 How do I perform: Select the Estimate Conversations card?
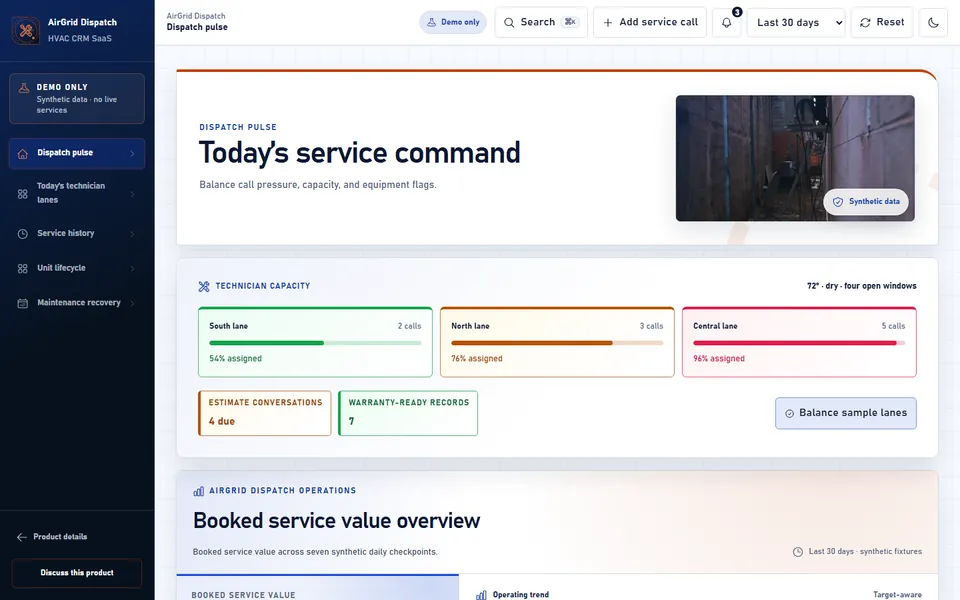click(264, 413)
